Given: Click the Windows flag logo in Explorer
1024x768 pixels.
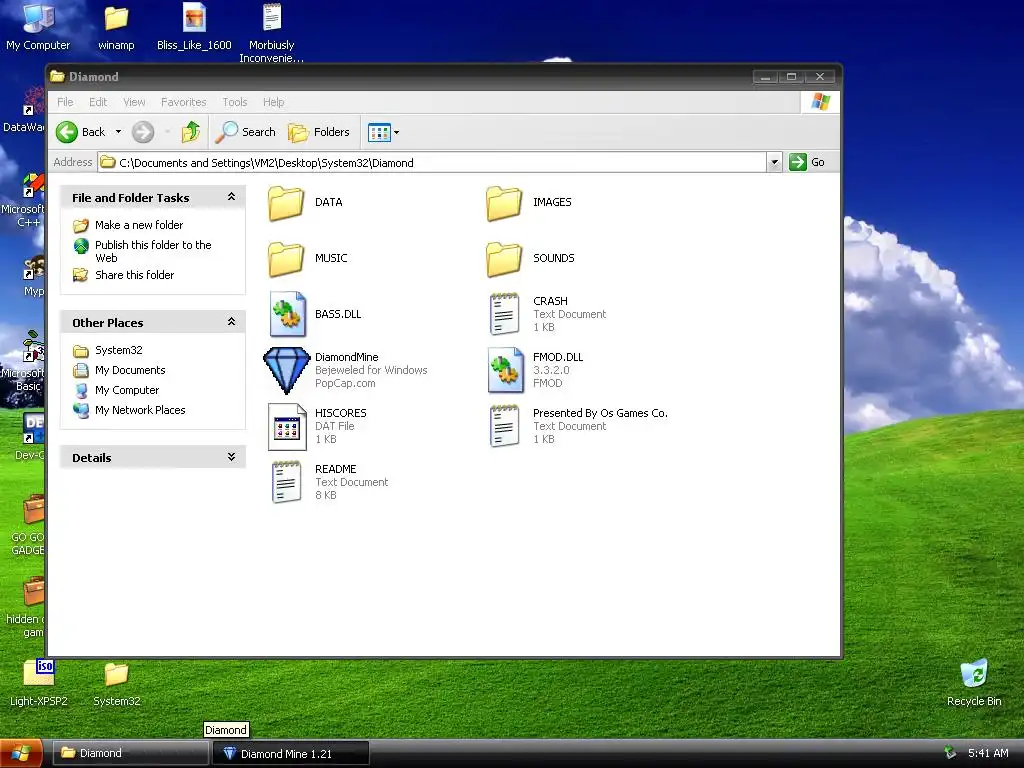Looking at the screenshot, I should pyautogui.click(x=820, y=102).
